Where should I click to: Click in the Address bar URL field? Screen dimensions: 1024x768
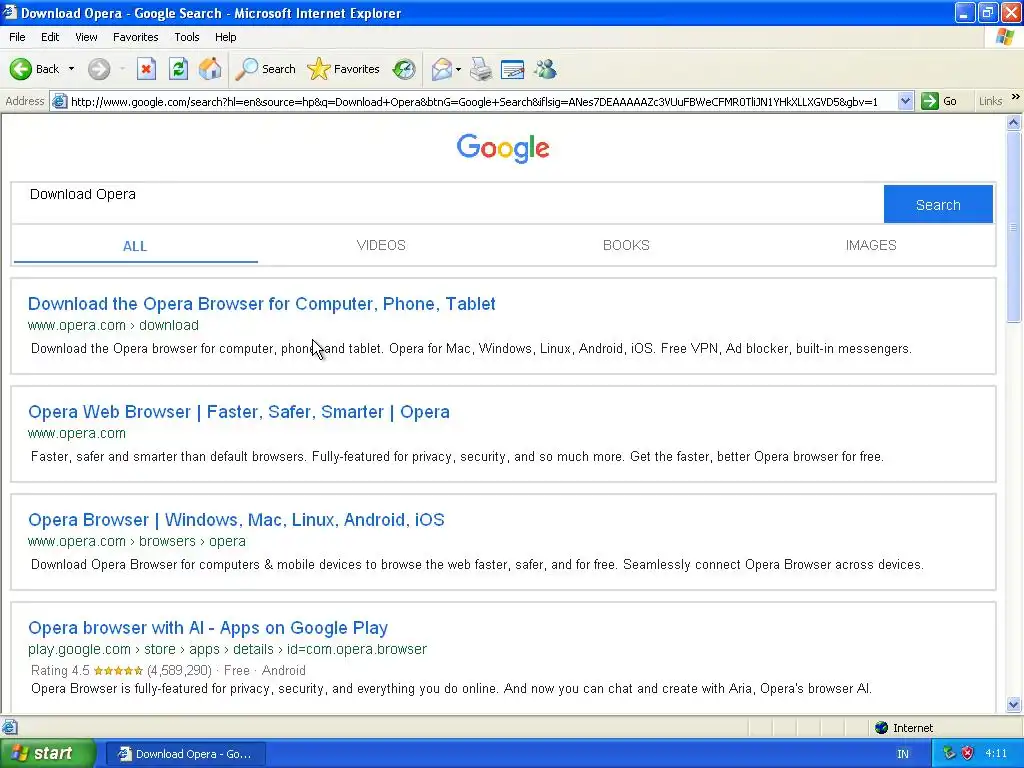tap(482, 101)
